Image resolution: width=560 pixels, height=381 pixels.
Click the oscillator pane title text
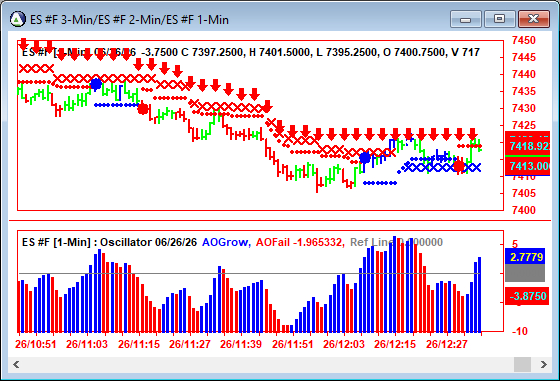click(x=109, y=242)
